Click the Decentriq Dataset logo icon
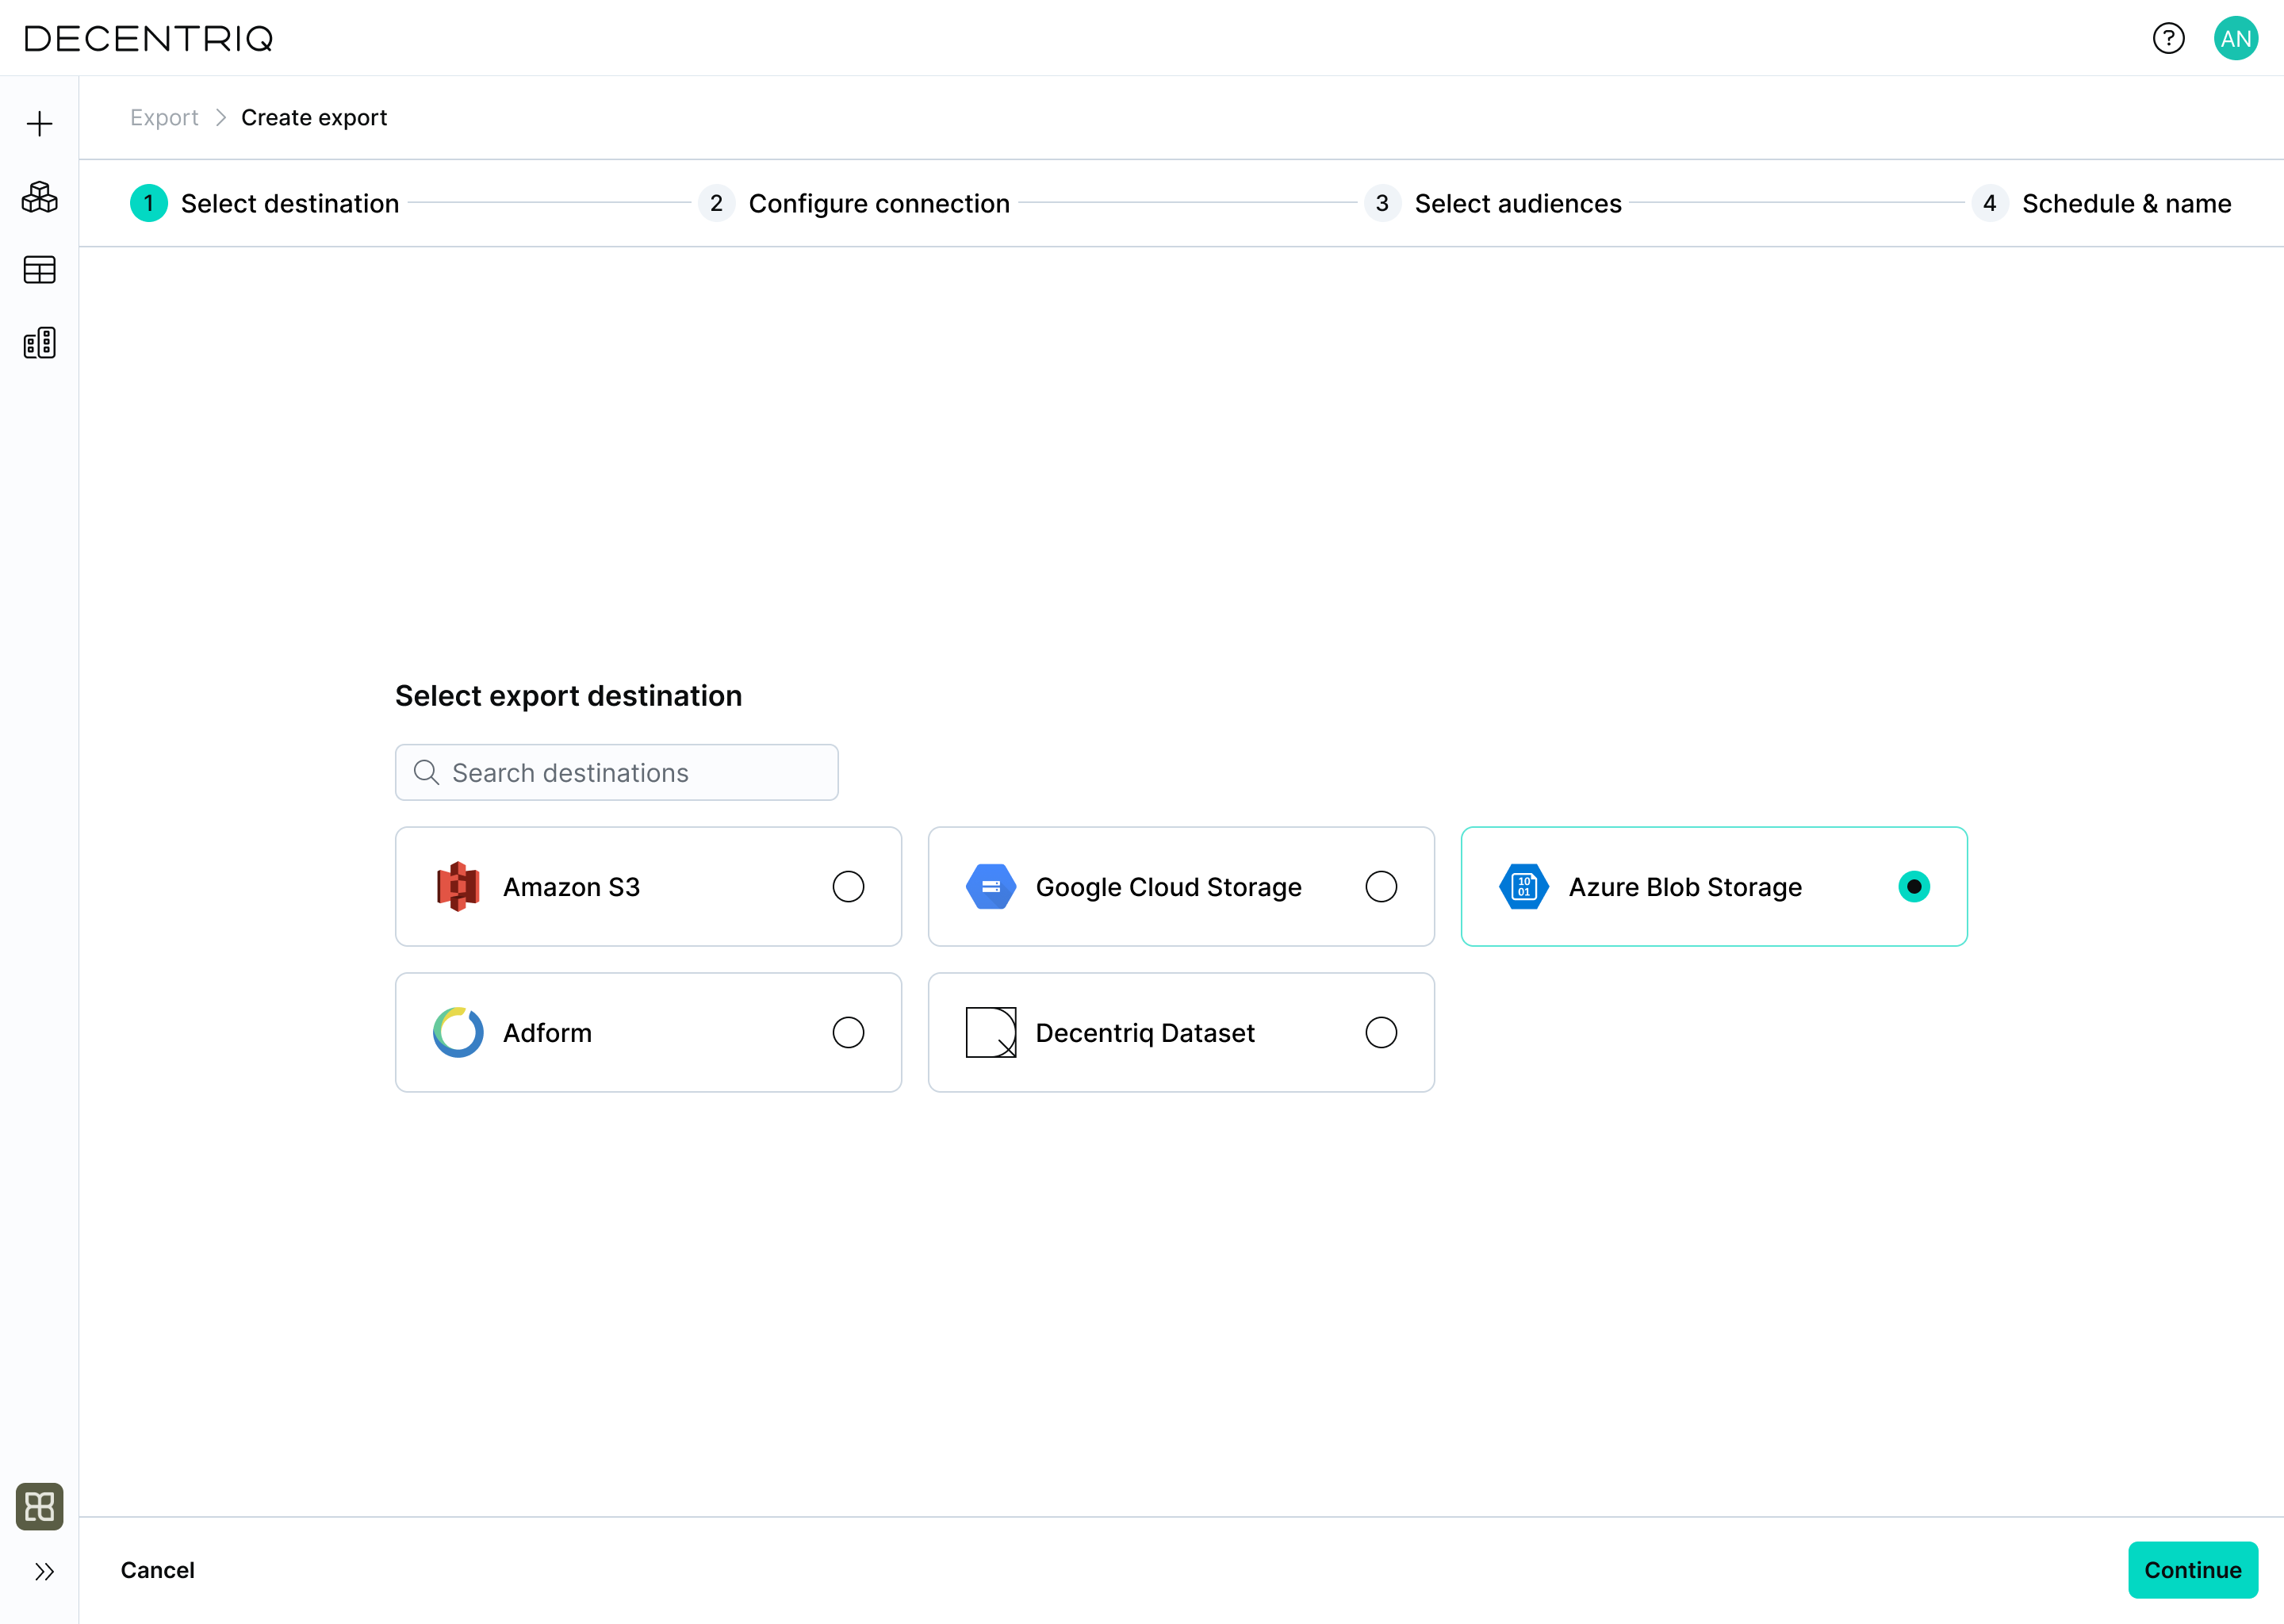This screenshot has height=1624, width=2284. 991,1032
